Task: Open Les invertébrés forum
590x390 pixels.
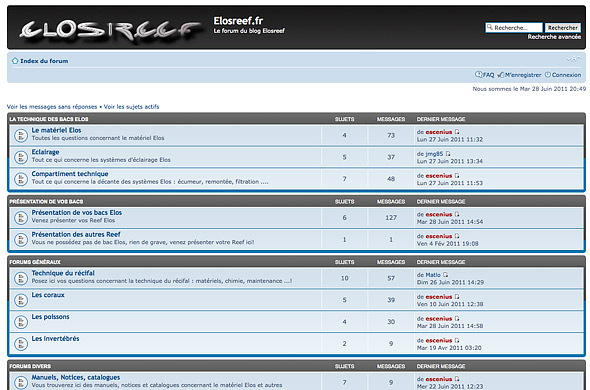Action: coord(55,338)
